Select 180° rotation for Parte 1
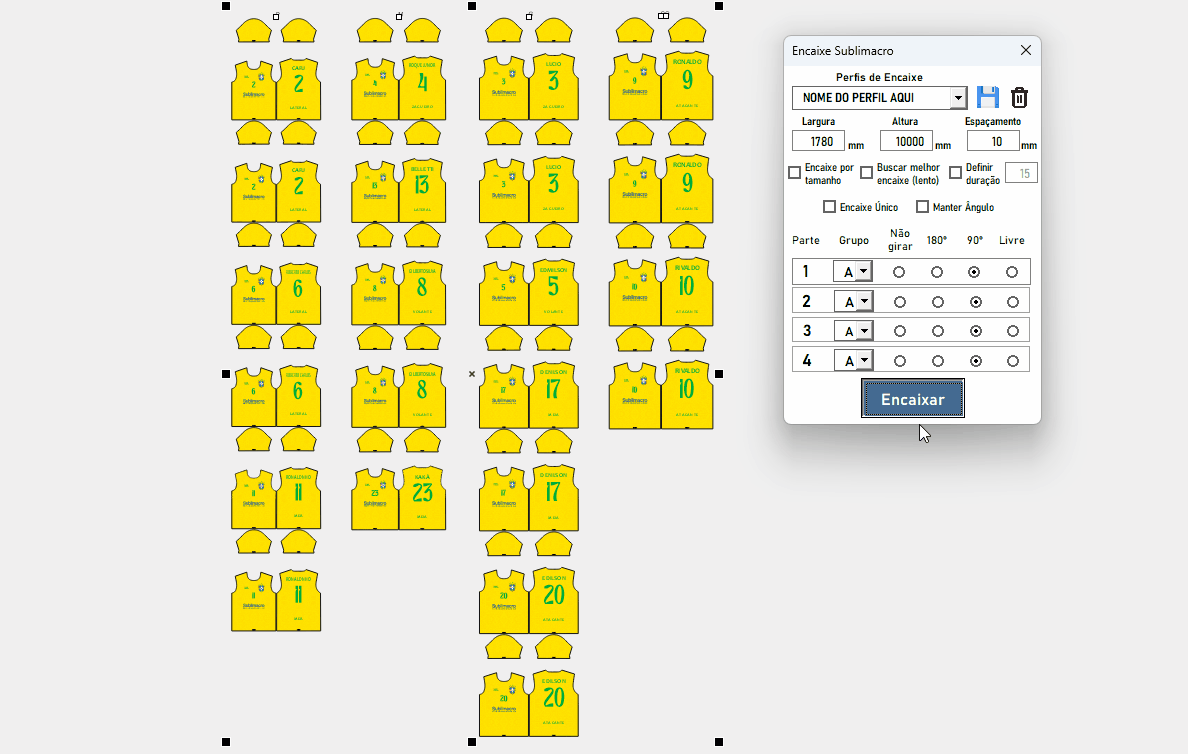The height and width of the screenshot is (754, 1188). tap(937, 271)
